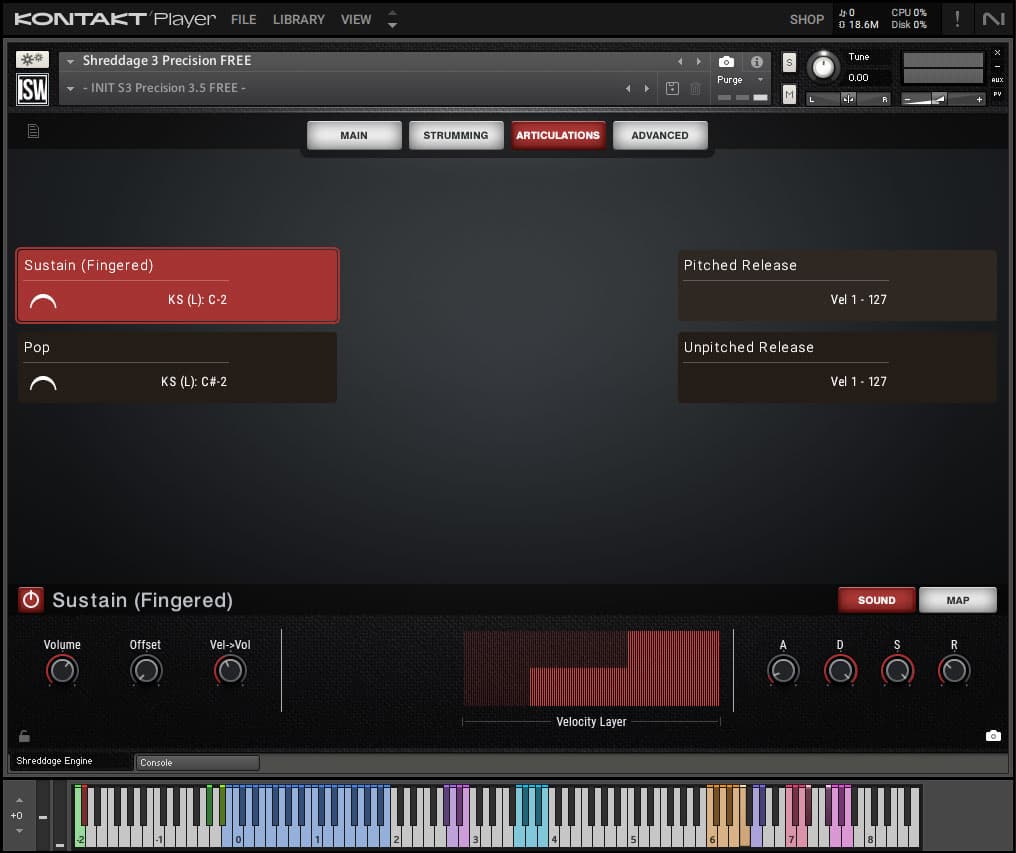
Task: Click the Velocity Layer graph
Action: [591, 668]
